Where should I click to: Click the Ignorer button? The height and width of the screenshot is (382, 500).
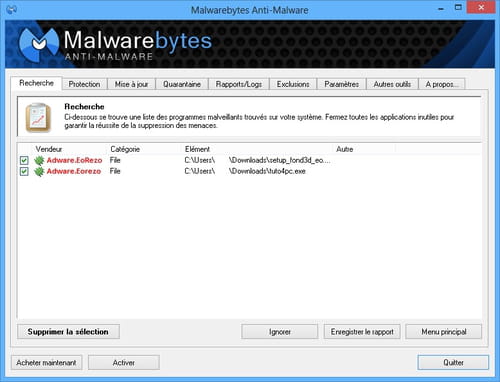click(280, 332)
